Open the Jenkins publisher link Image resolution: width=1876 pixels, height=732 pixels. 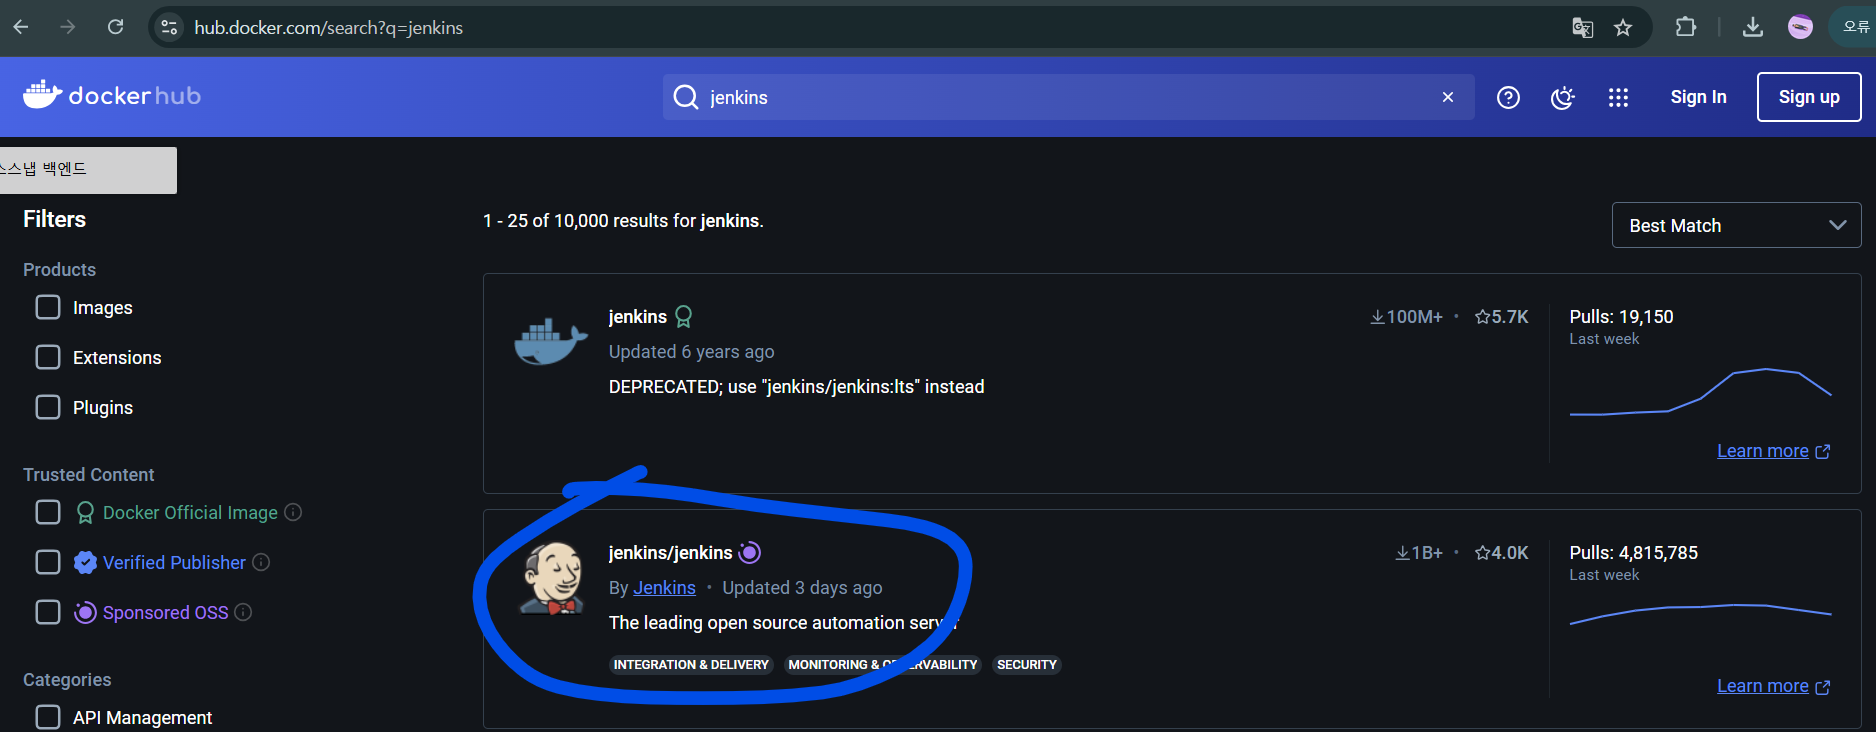coord(664,588)
